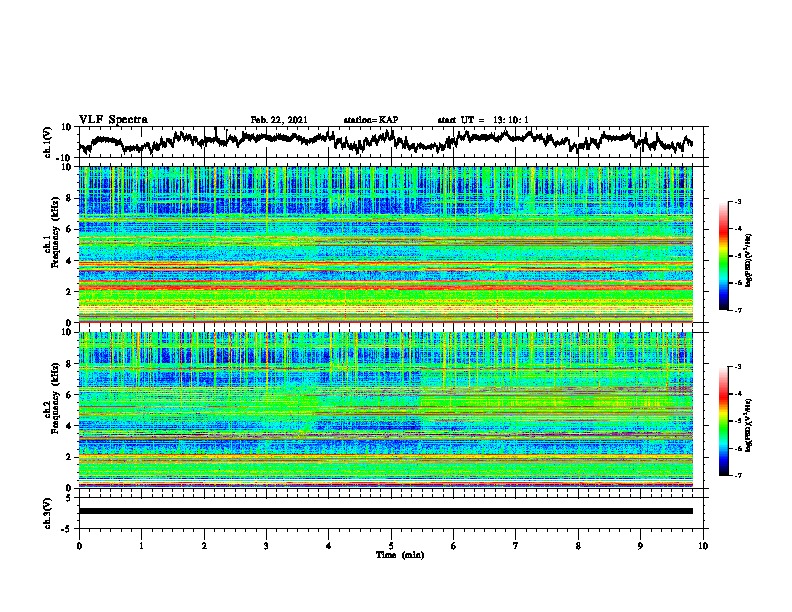This screenshot has width=792, height=612.
Task: Click the ch.2 spectrogram color bar
Action: point(723,421)
